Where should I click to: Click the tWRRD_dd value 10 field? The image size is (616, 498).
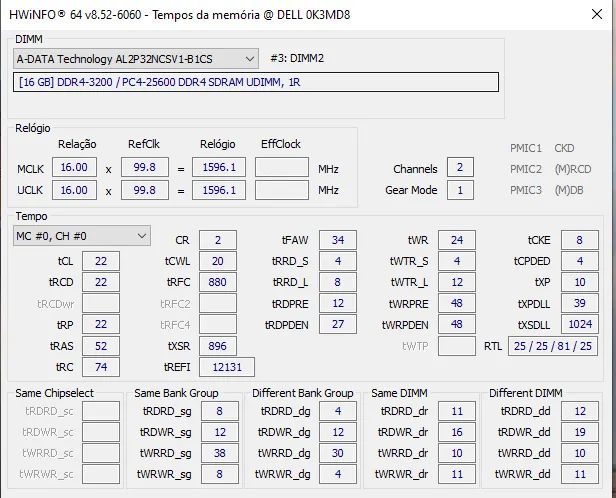pos(580,453)
